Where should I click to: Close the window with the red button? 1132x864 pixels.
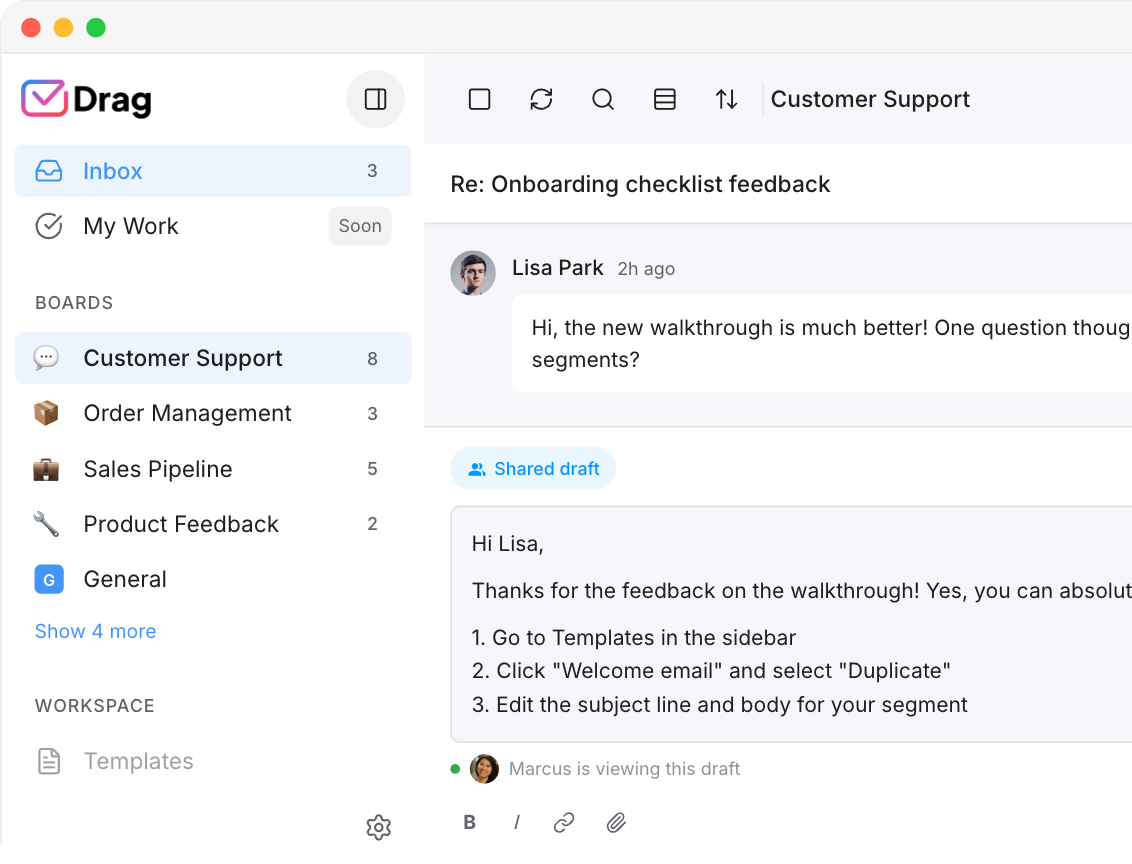tap(31, 27)
